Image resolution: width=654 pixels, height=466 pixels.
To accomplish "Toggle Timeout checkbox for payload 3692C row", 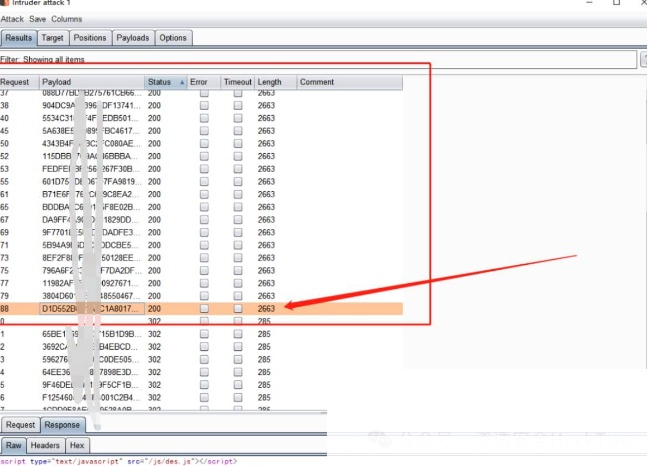I will pos(238,348).
